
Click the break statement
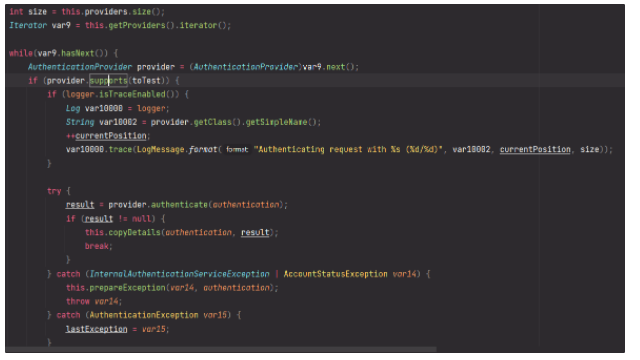[x=97, y=246]
